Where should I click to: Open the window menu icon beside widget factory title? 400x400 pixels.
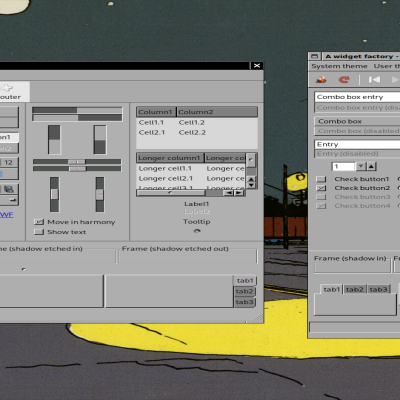(315, 56)
